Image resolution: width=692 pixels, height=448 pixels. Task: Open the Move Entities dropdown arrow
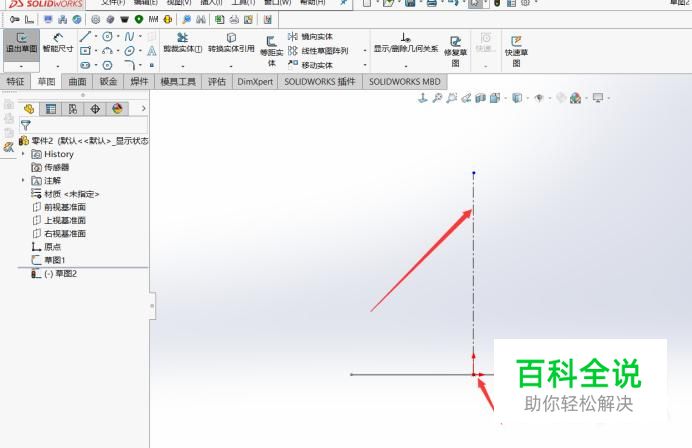[365, 65]
